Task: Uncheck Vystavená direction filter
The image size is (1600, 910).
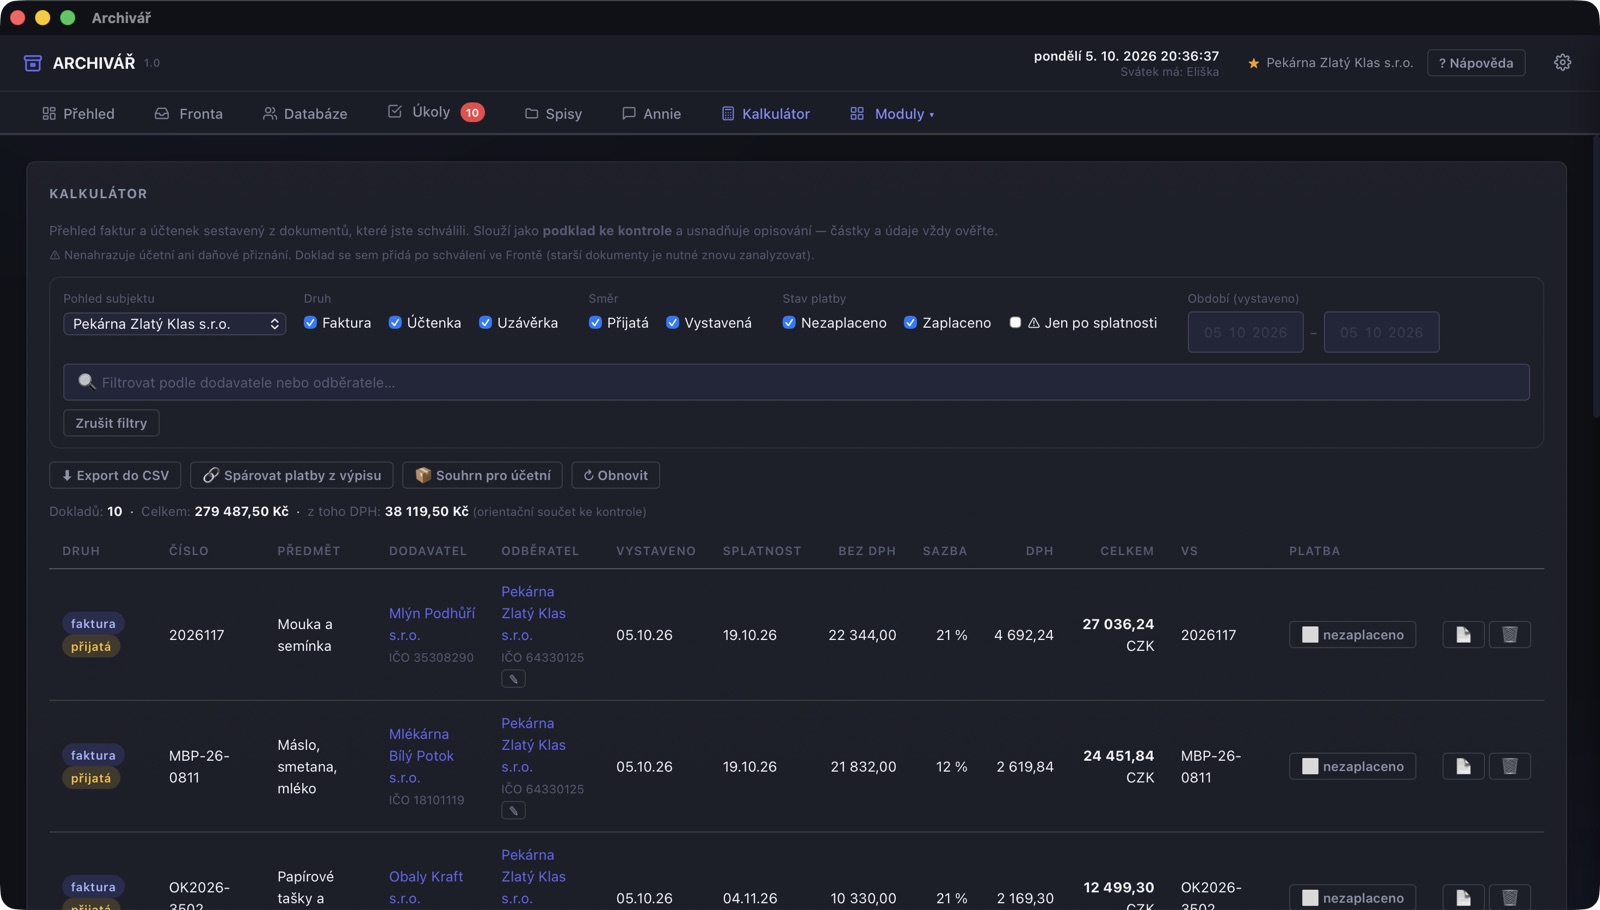Action: click(672, 322)
